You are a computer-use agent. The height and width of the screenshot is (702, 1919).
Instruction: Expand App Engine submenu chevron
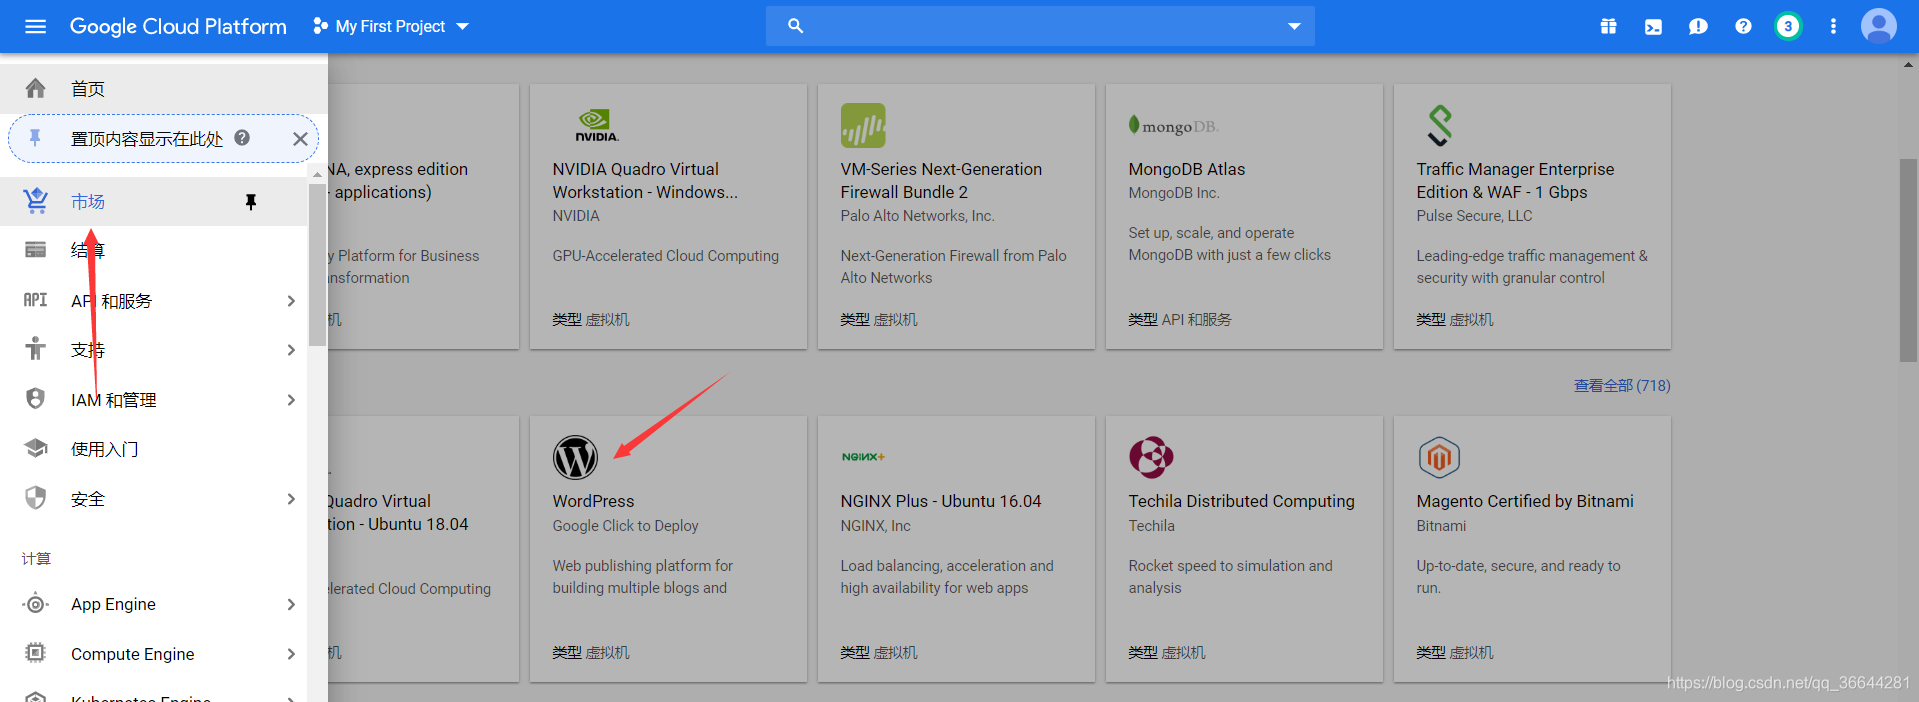pos(291,604)
